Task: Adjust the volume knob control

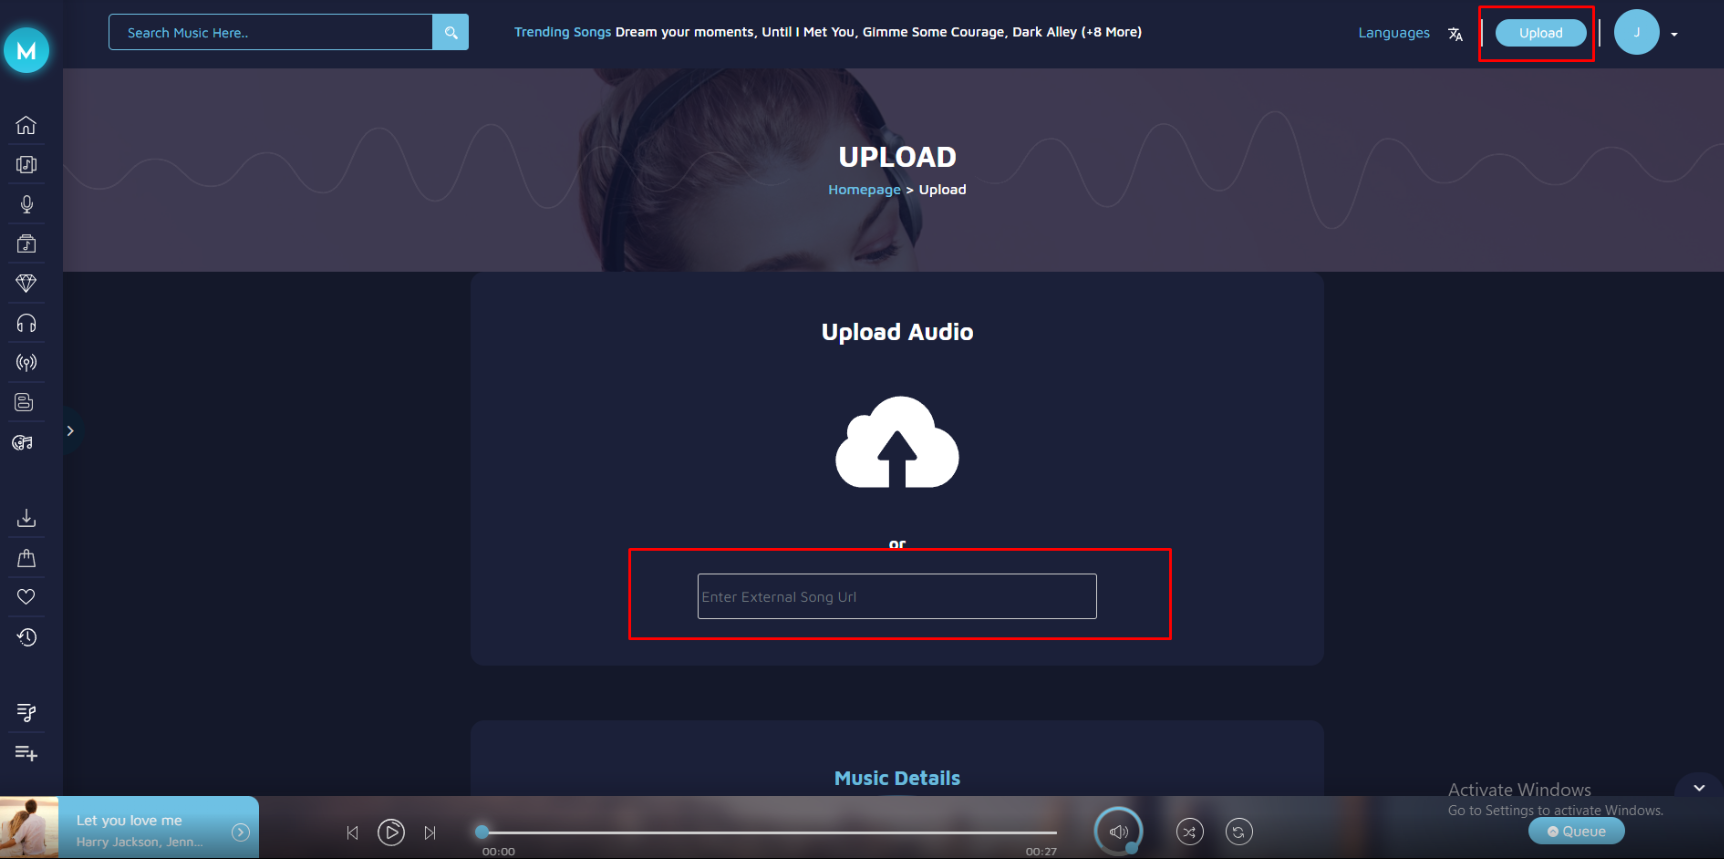Action: [1119, 832]
